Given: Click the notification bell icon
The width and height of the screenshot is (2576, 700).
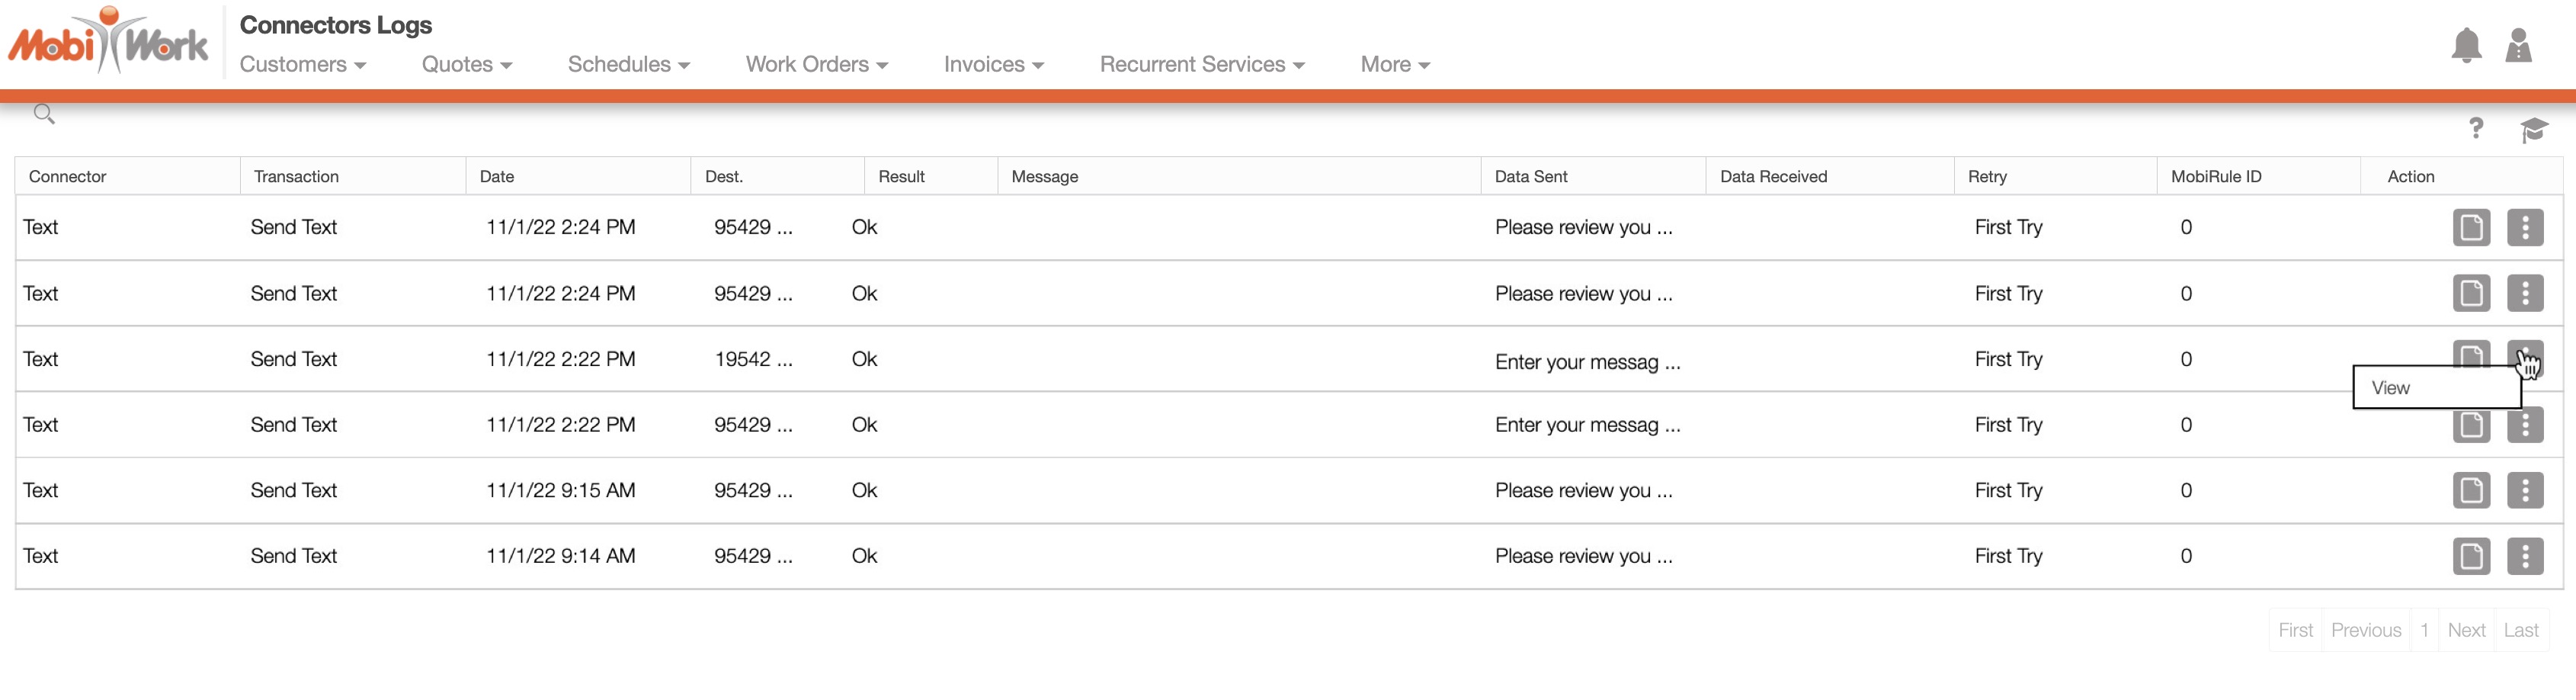Looking at the screenshot, I should (2466, 46).
